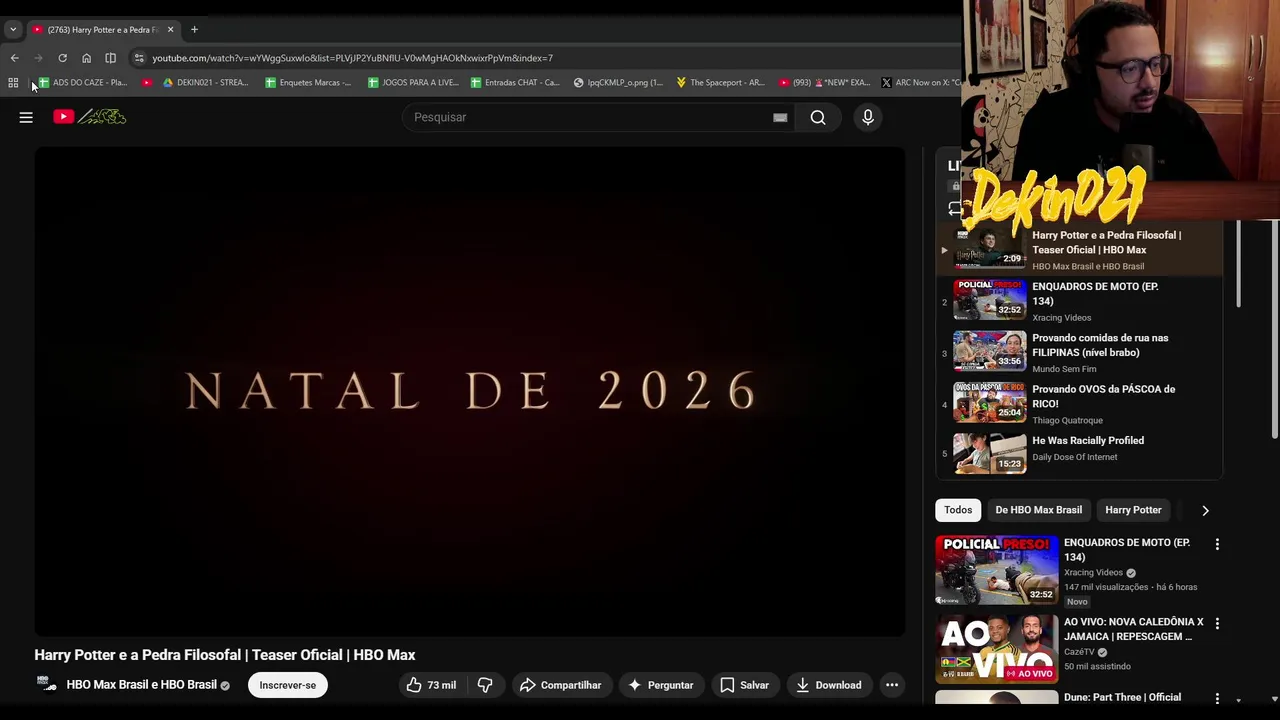This screenshot has width=1280, height=720.
Task: Click HBO Max Brasil channel avatar
Action: pyautogui.click(x=46, y=685)
